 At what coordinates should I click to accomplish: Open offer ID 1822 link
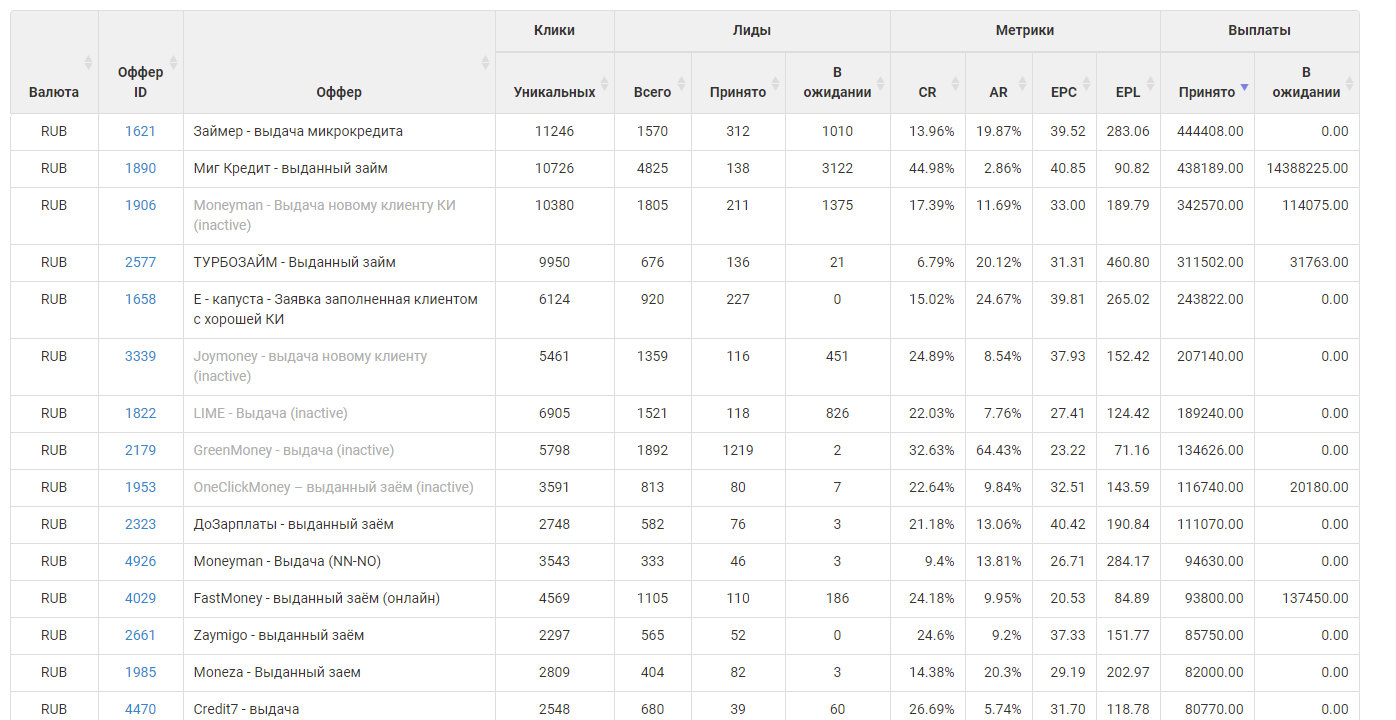140,413
